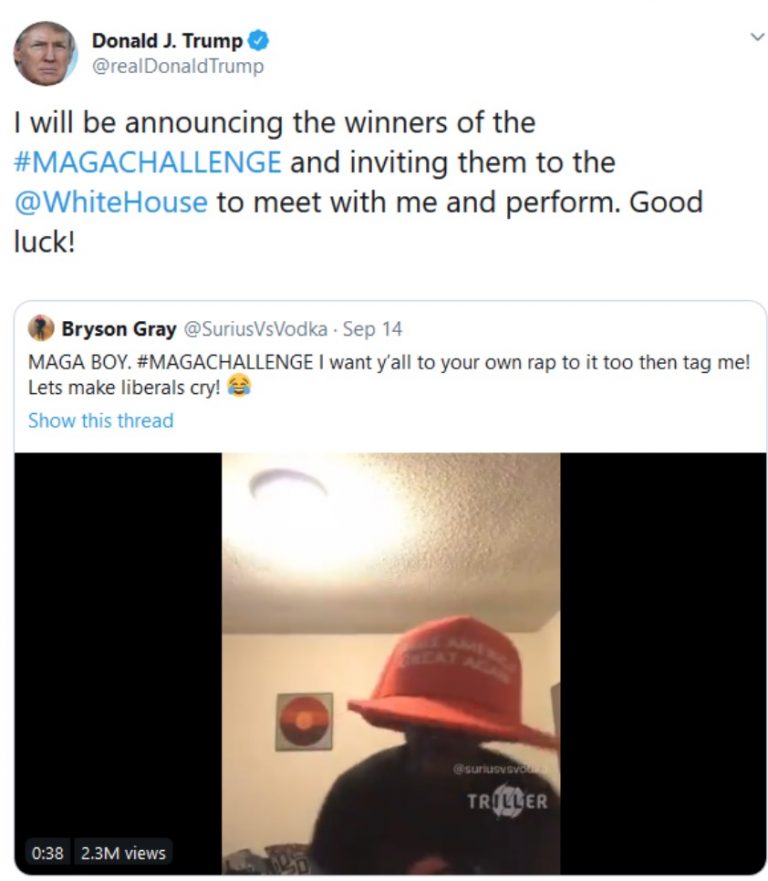Click the @suriusvsvodka video watermark
768x881 pixels.
pos(500,768)
